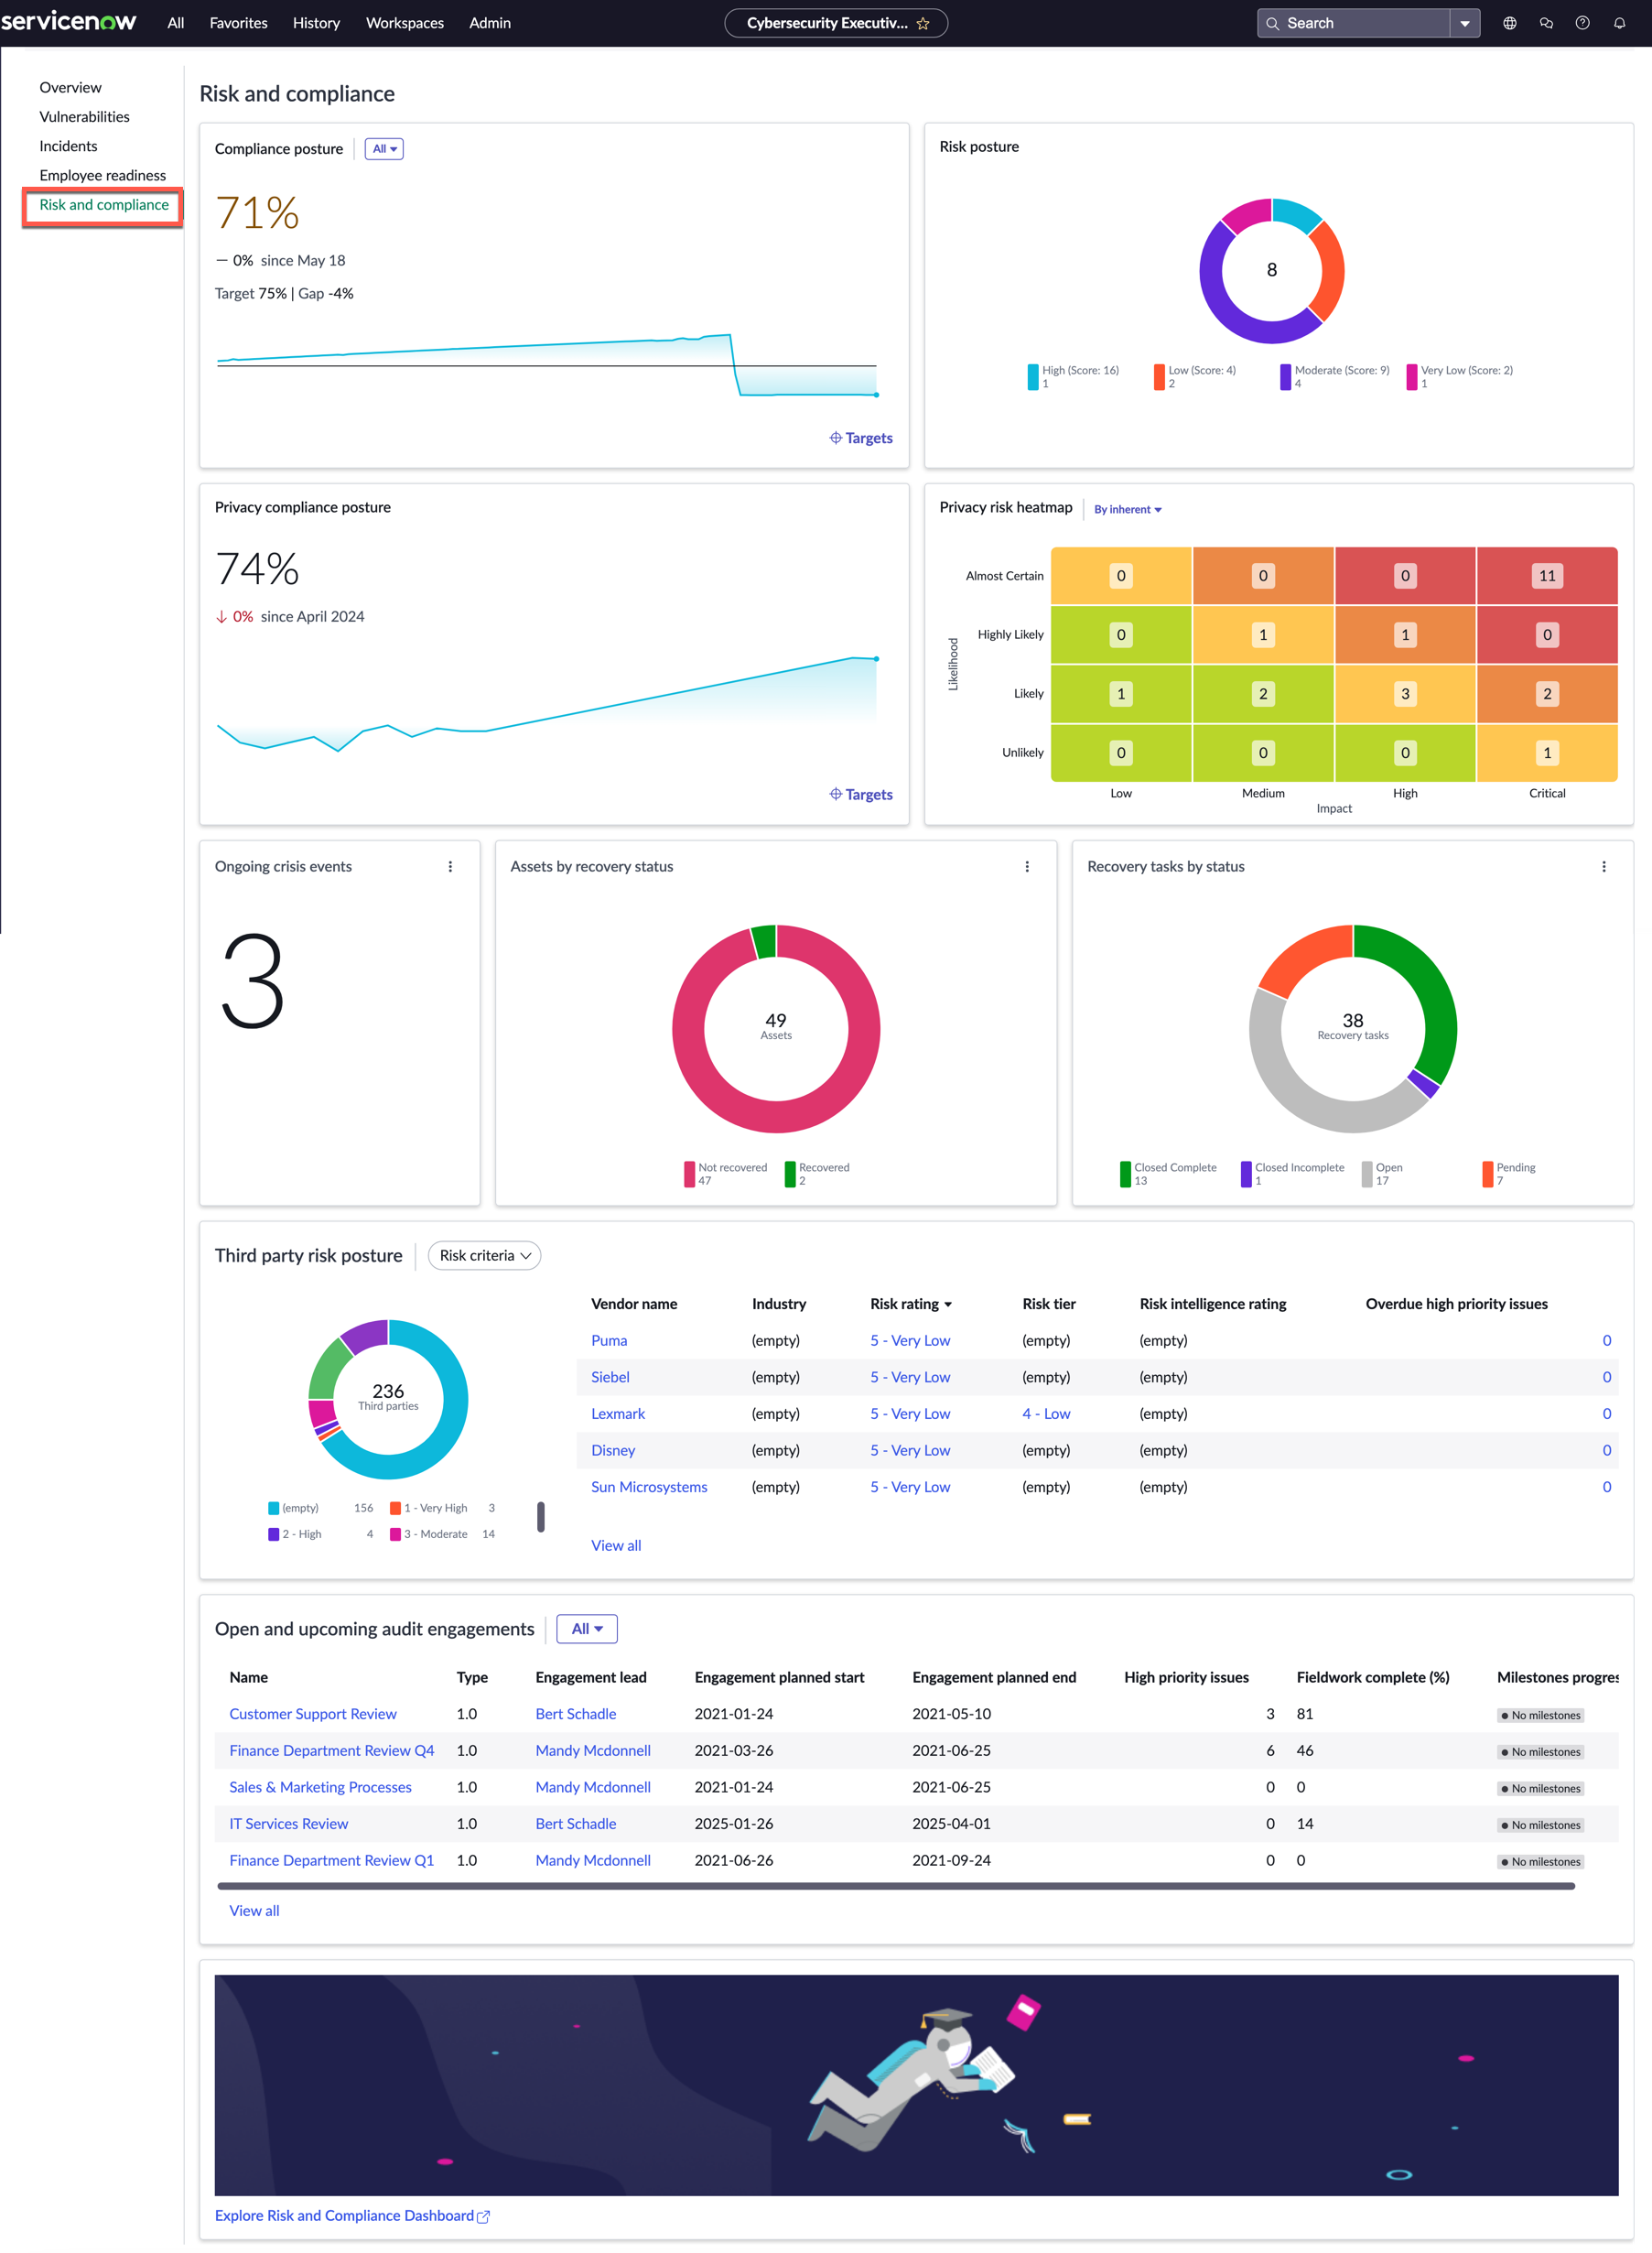
Task: Click Mandy Mcdonnell for Sales & Marketing Processes
Action: 593,1786
